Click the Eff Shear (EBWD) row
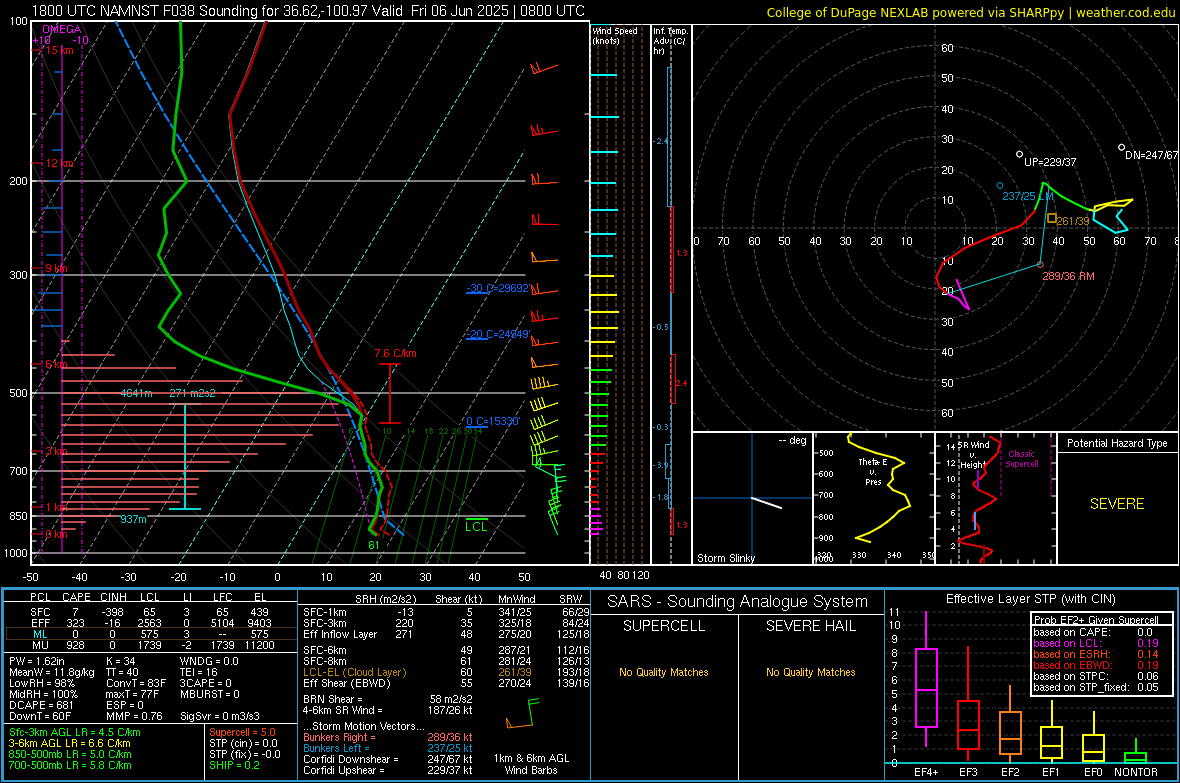Screen dimensions: 1180x783 coord(446,683)
